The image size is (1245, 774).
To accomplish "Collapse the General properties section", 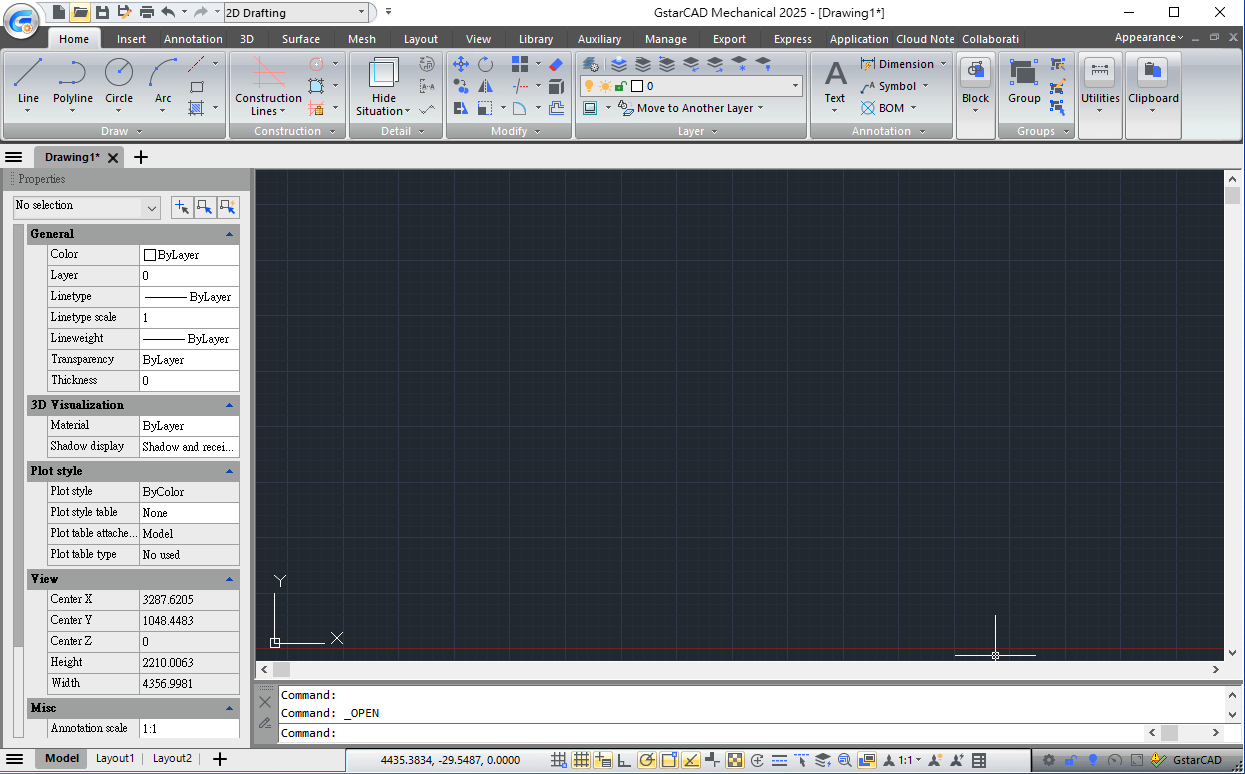I will tap(229, 234).
